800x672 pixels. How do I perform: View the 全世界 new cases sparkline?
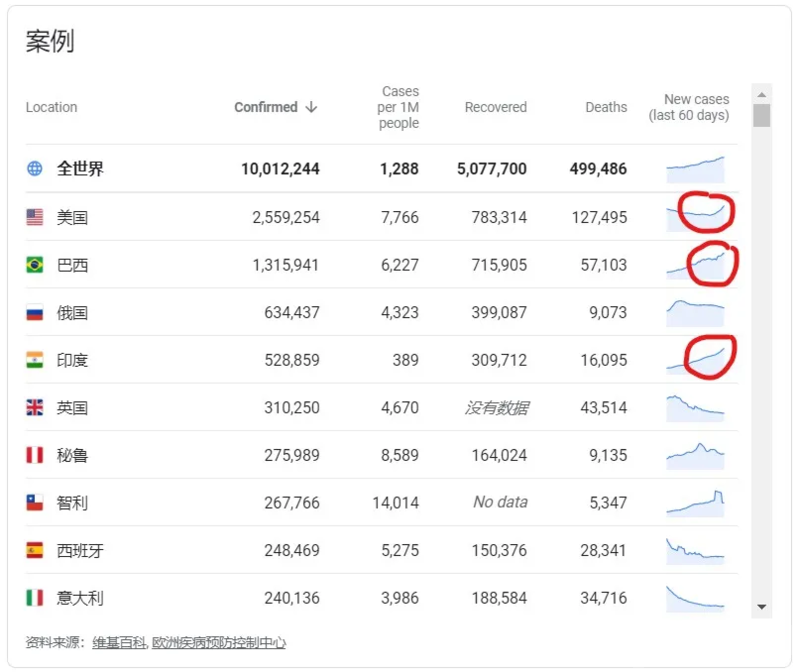coord(695,169)
